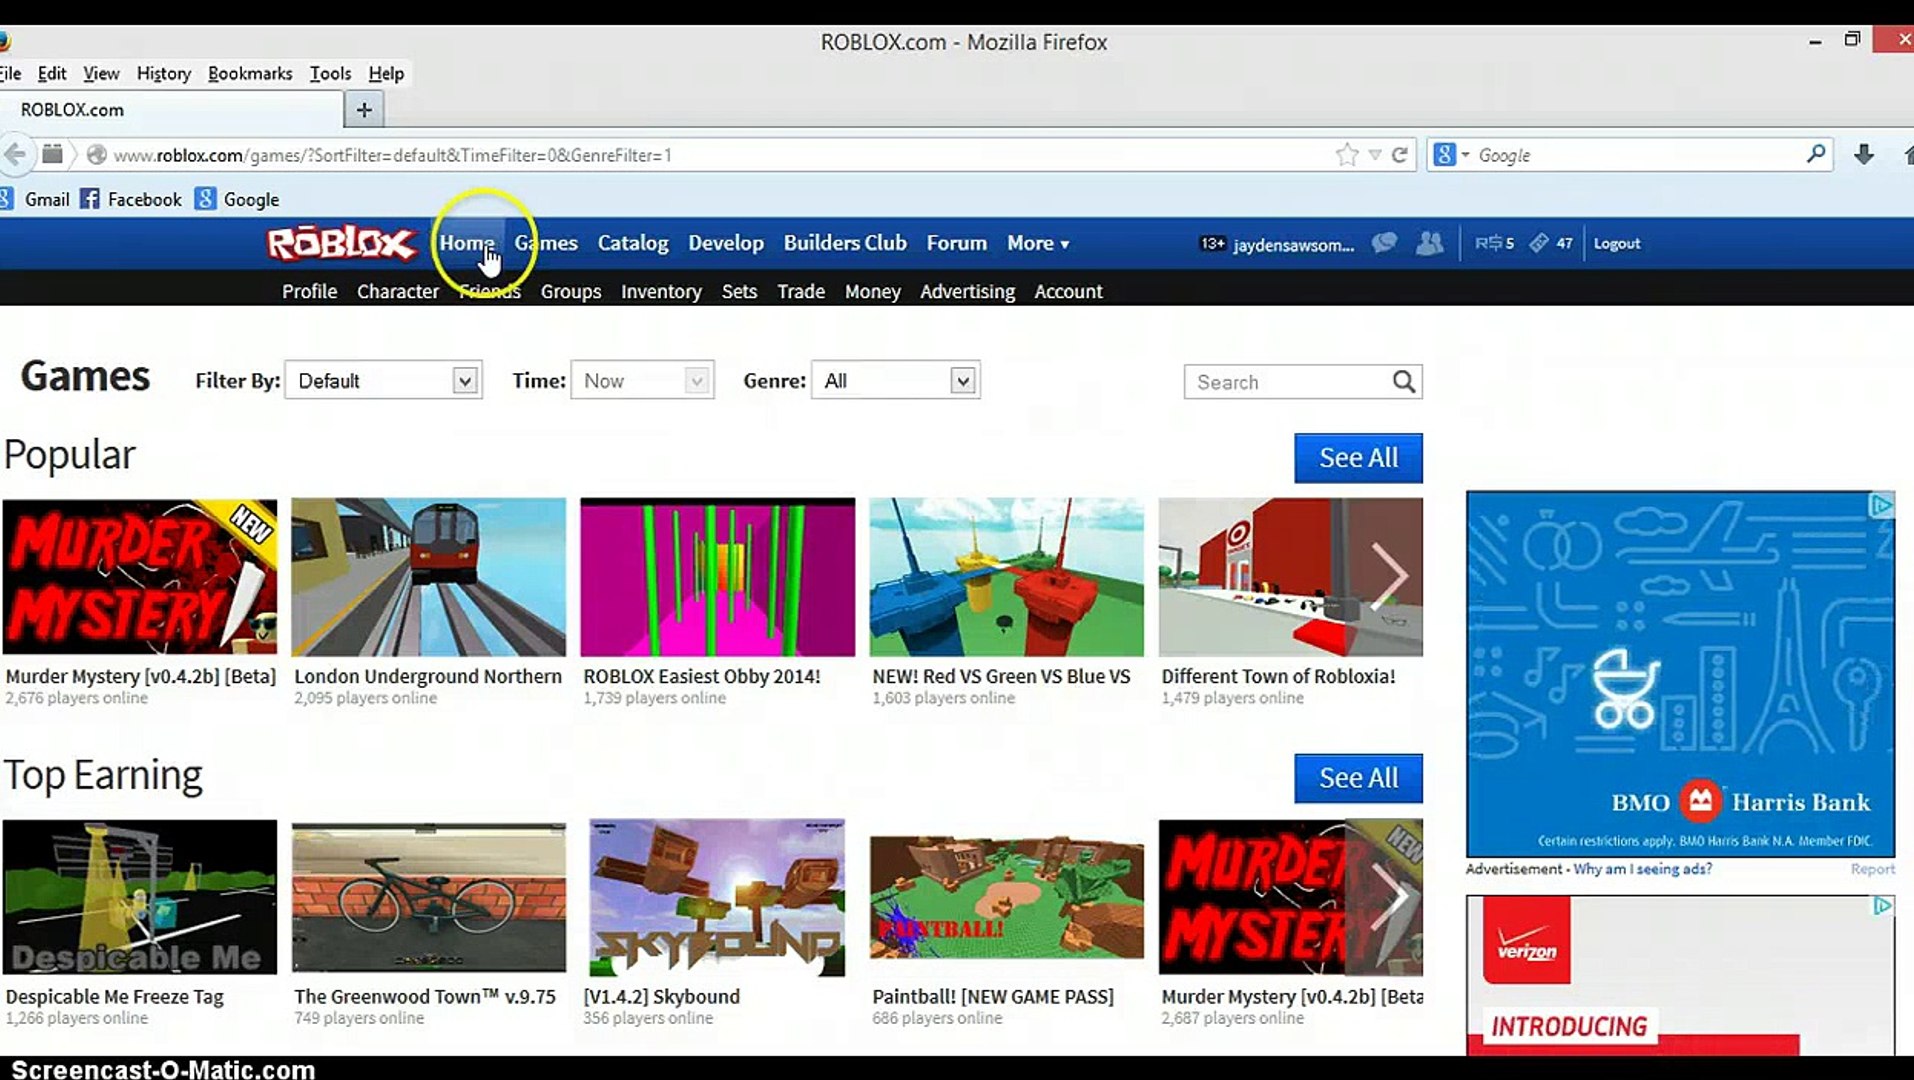The height and width of the screenshot is (1080, 1914).
Task: Open the Facebook bookmark
Action: pyautogui.click(x=131, y=199)
